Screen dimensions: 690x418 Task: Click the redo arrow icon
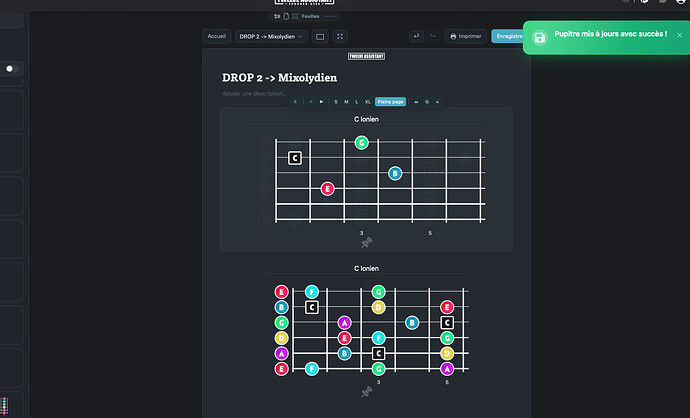point(433,36)
